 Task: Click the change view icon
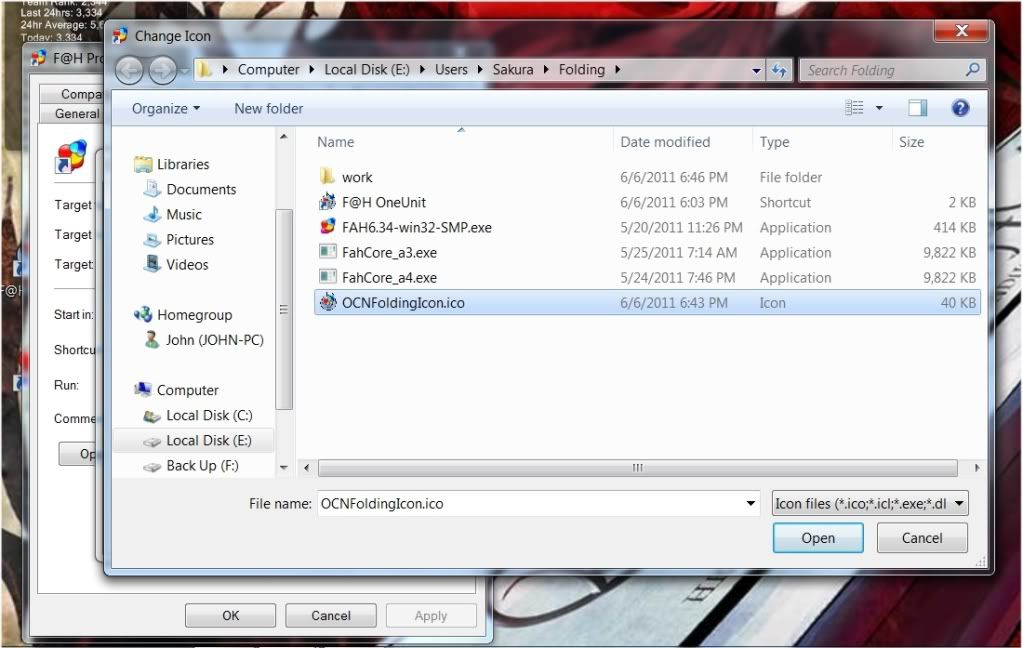(x=854, y=108)
